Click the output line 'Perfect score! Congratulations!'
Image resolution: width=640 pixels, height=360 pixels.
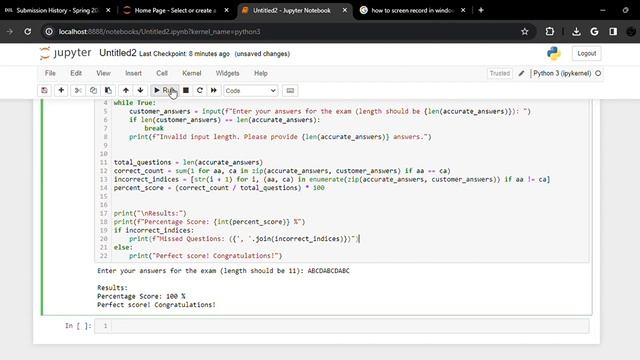[x=156, y=305]
